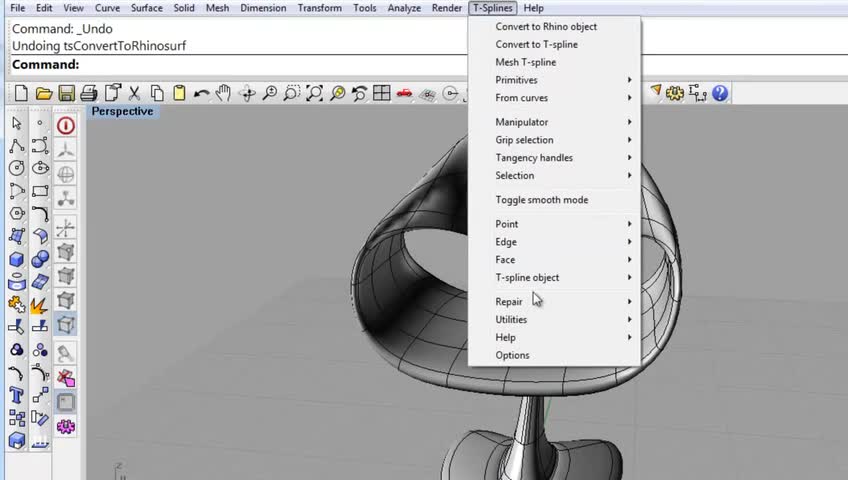Viewport: 848px width, 480px height.
Task: Click the Print icon
Action: pyautogui.click(x=89, y=93)
